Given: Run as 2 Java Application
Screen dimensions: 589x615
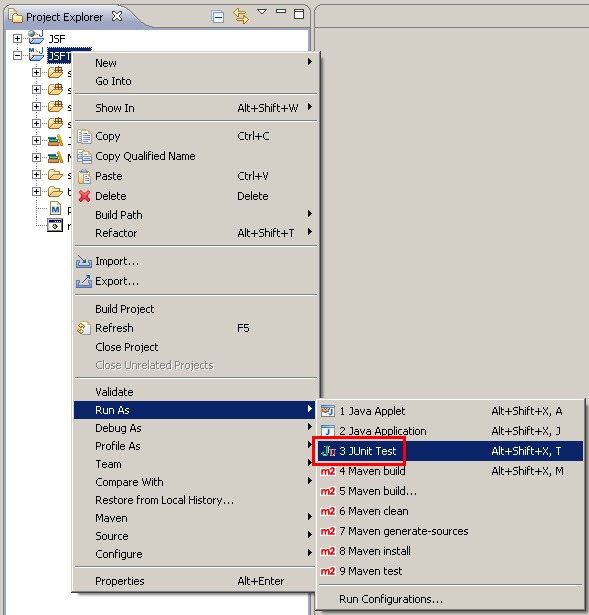Looking at the screenshot, I should [451, 431].
